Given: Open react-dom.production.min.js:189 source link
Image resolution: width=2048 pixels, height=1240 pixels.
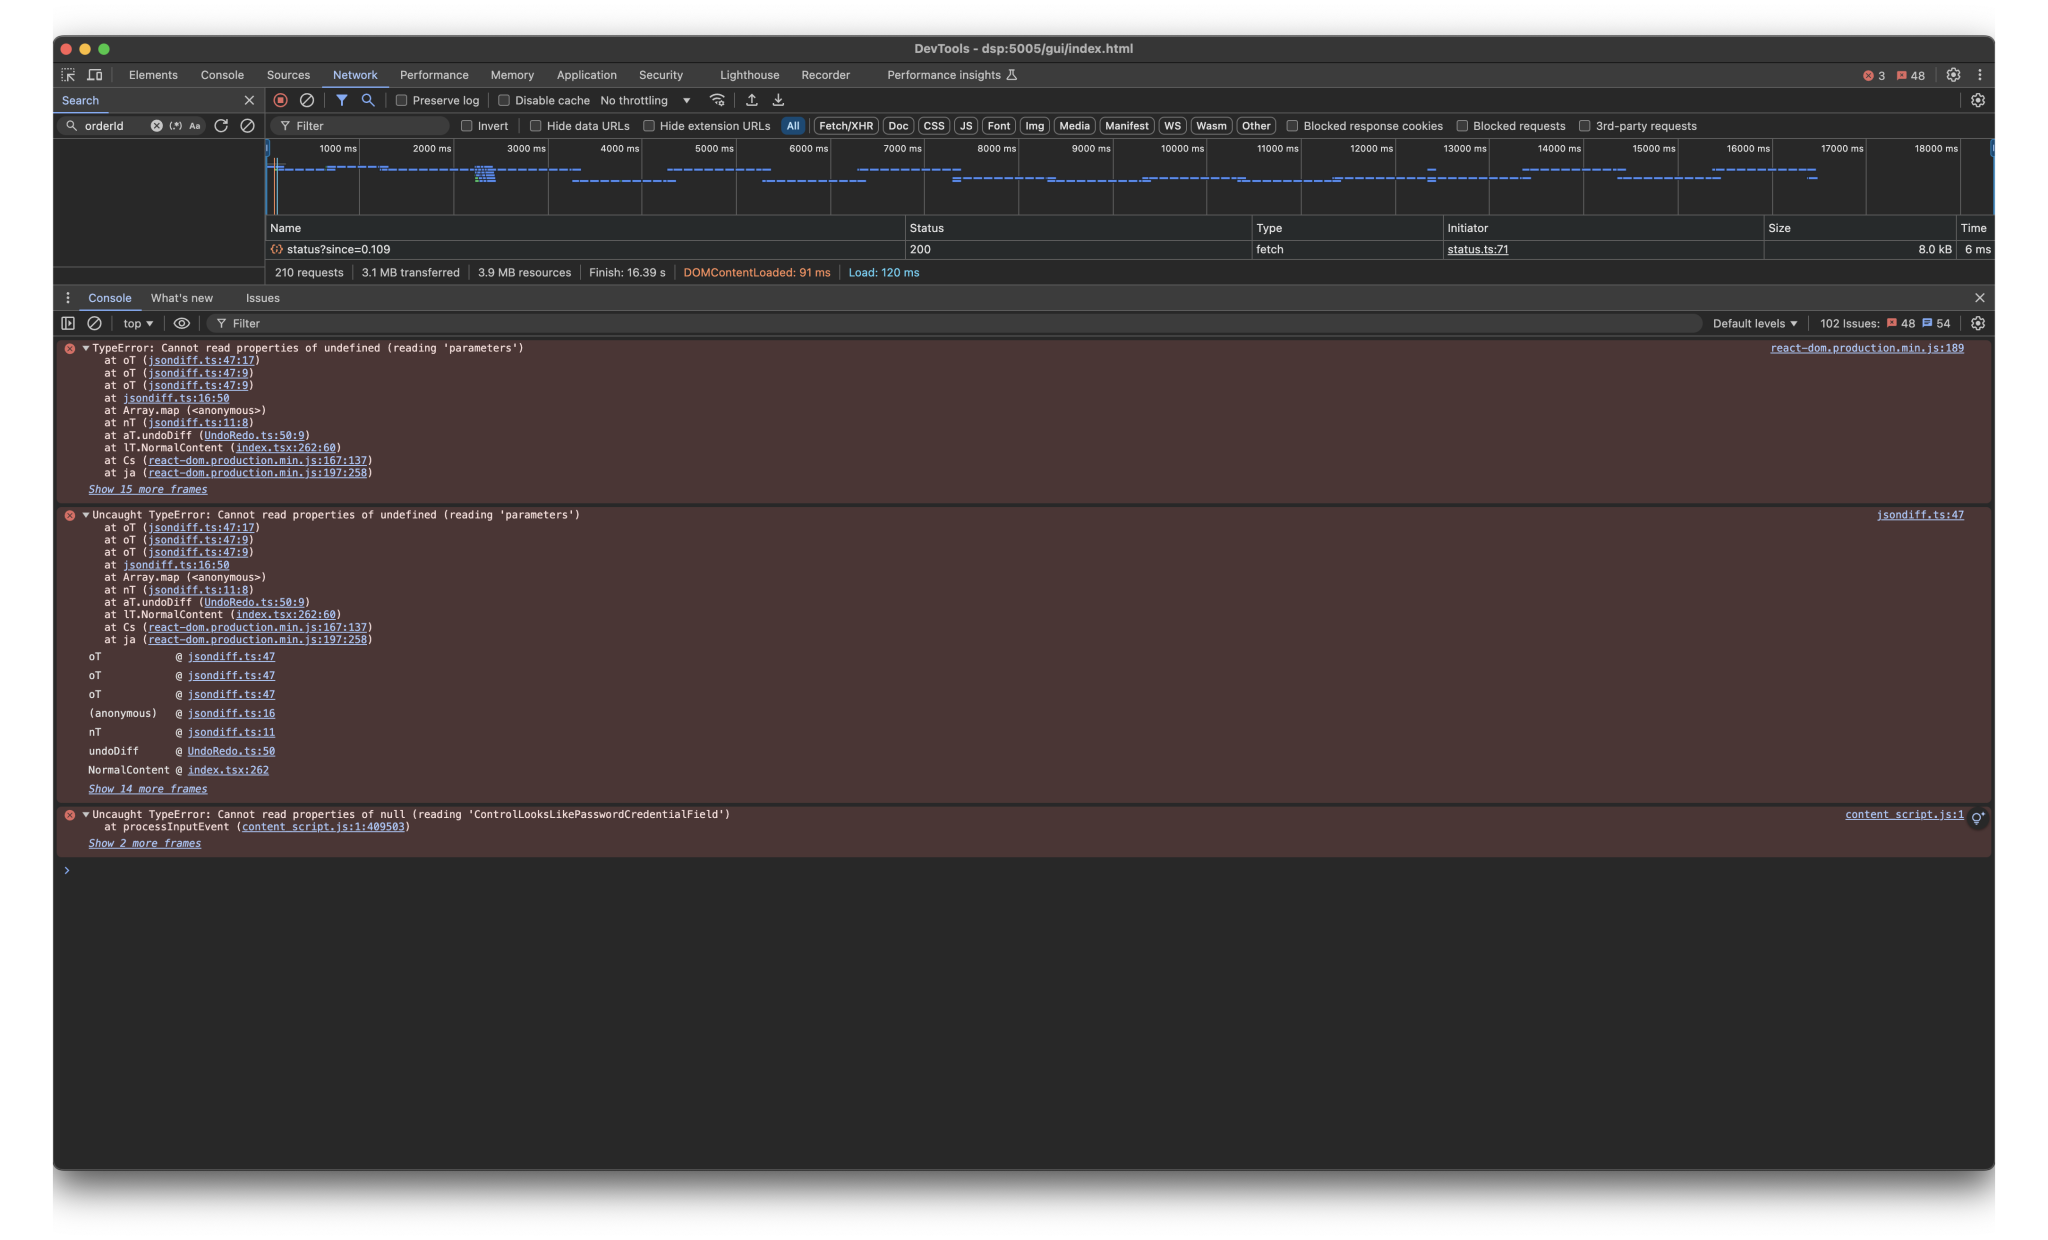Looking at the screenshot, I should pos(1866,348).
